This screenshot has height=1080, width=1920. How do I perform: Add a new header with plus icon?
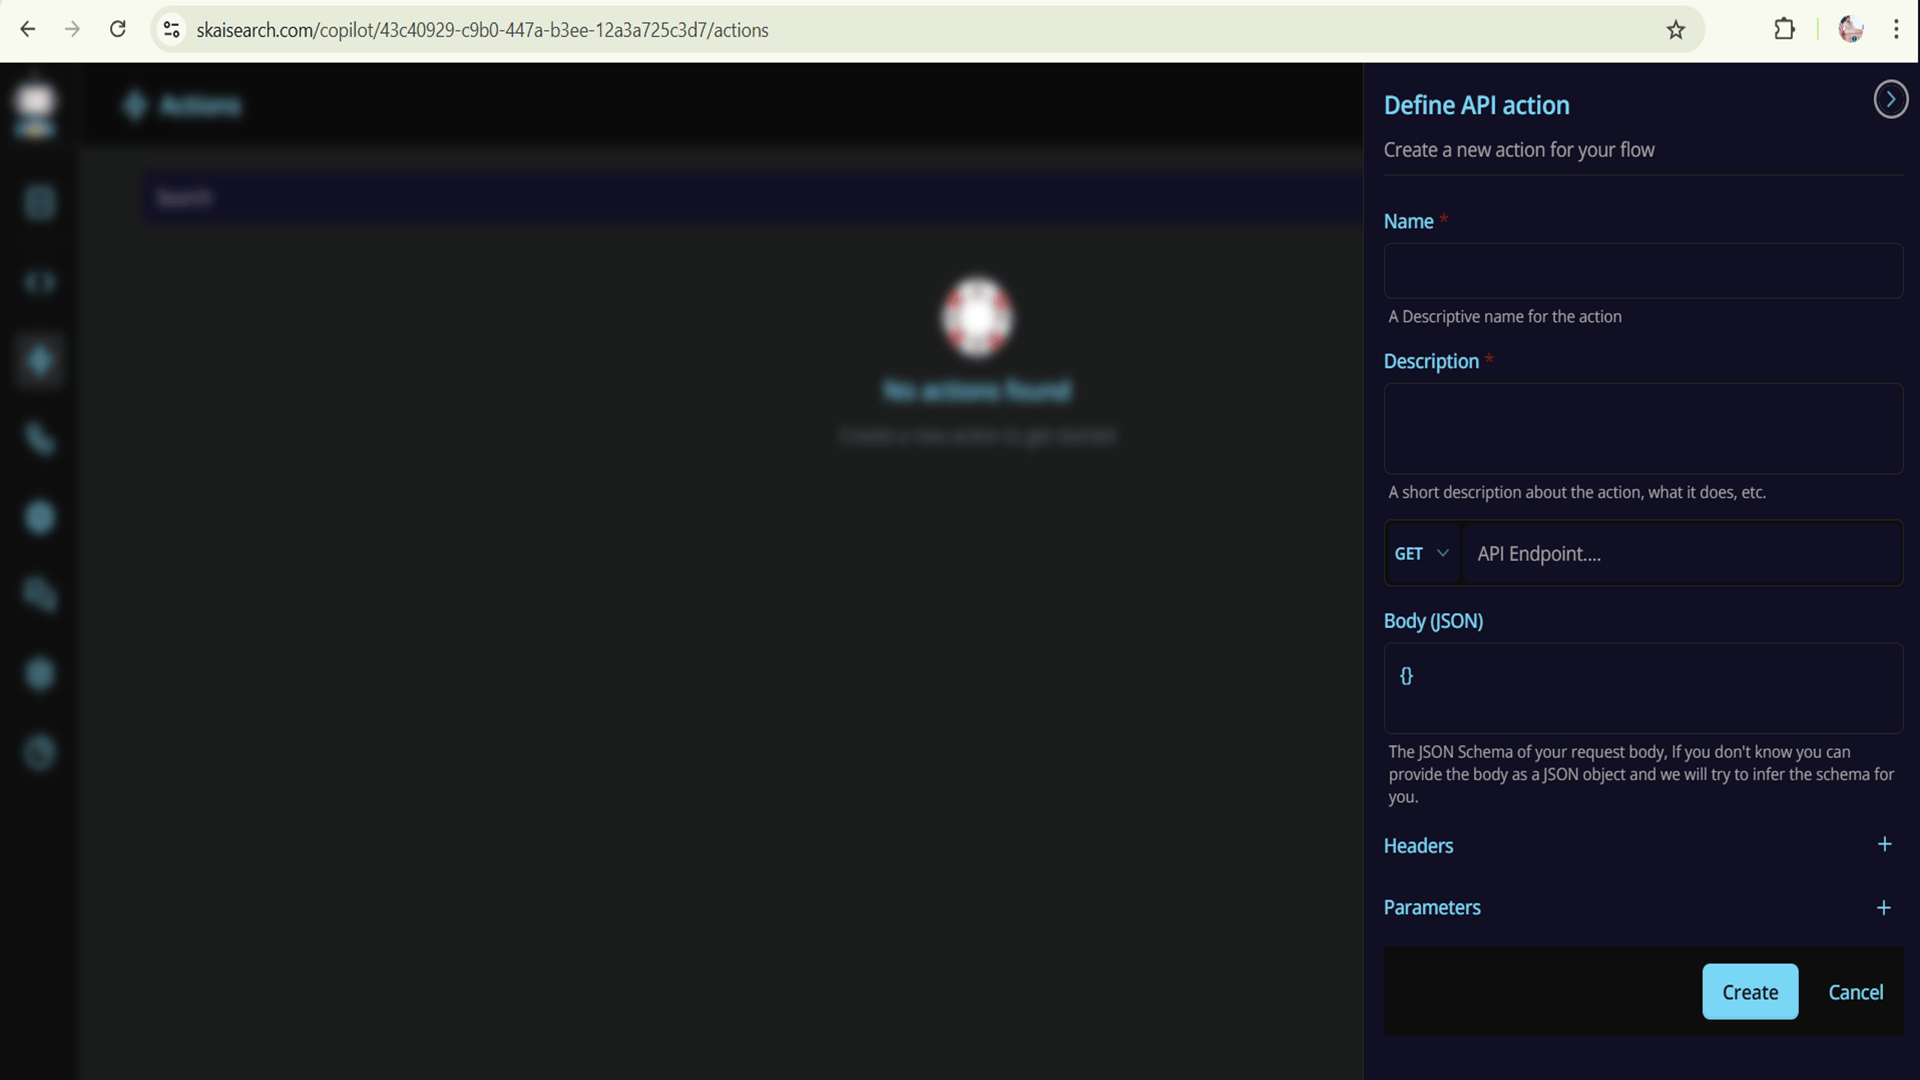[x=1884, y=845]
